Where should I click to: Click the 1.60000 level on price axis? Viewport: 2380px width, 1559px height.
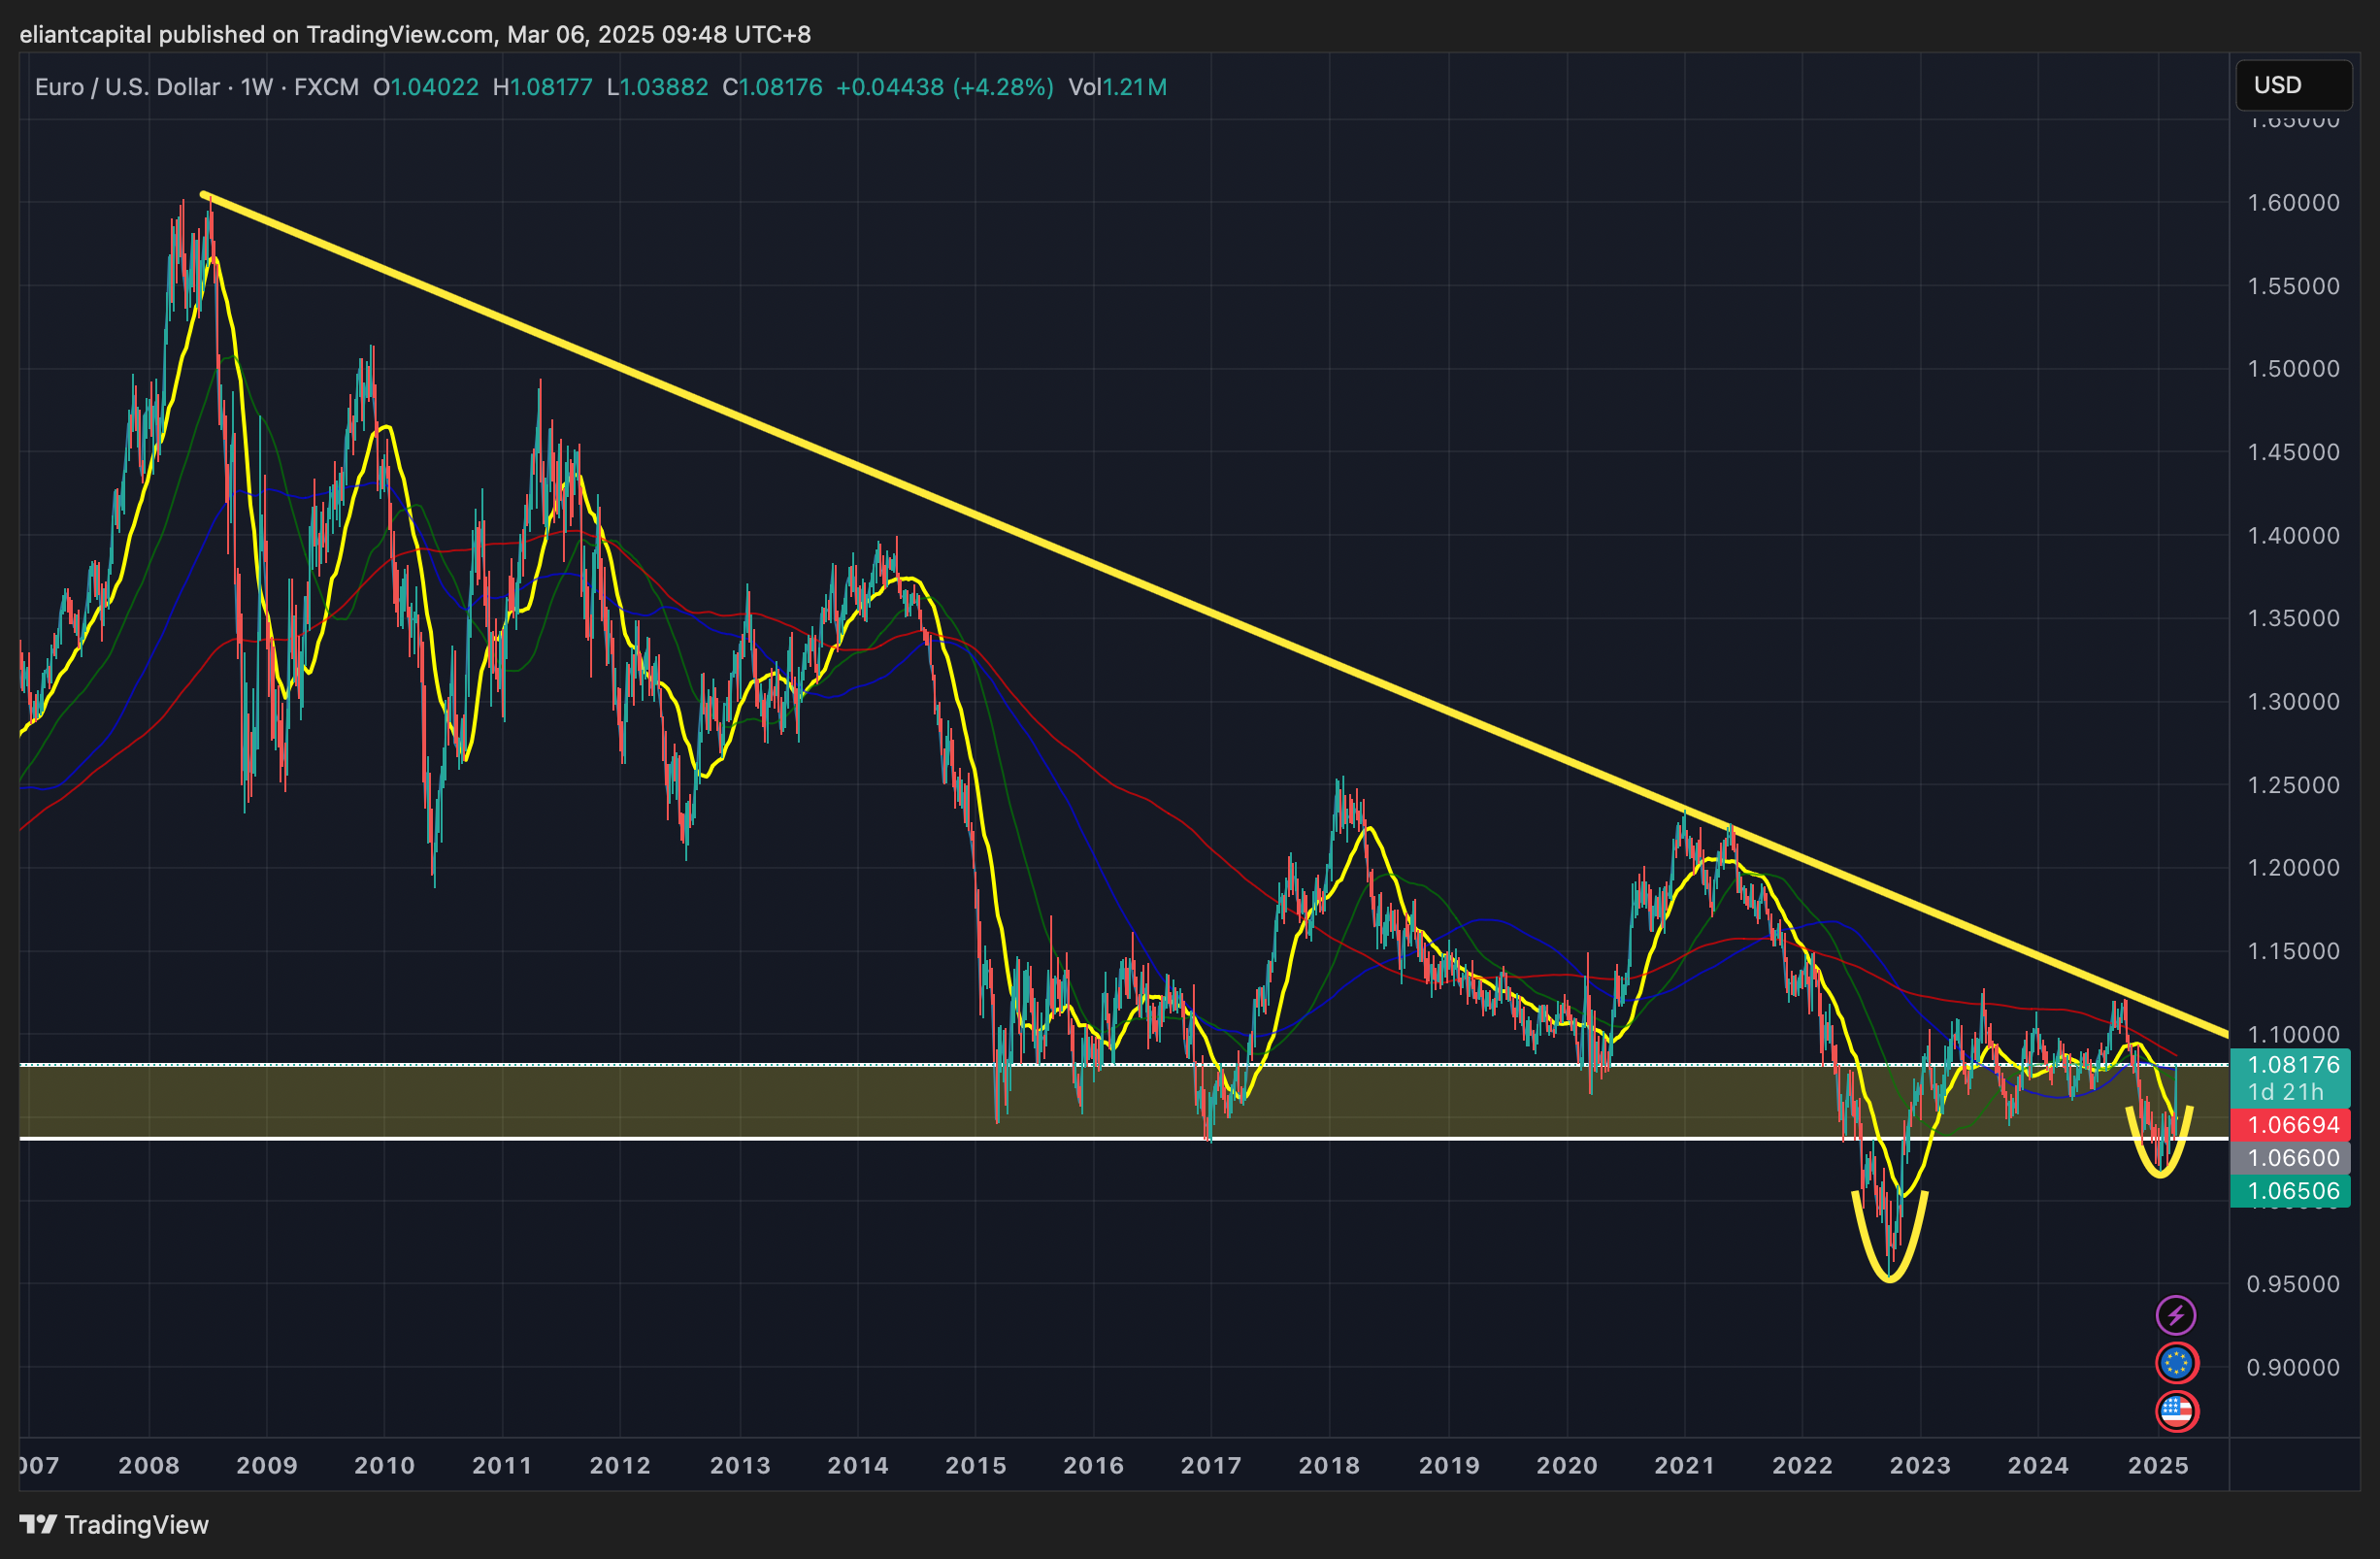pyautogui.click(x=2293, y=203)
